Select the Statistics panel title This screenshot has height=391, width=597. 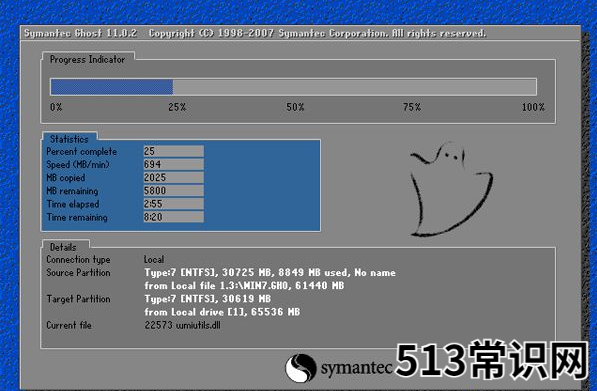point(69,139)
